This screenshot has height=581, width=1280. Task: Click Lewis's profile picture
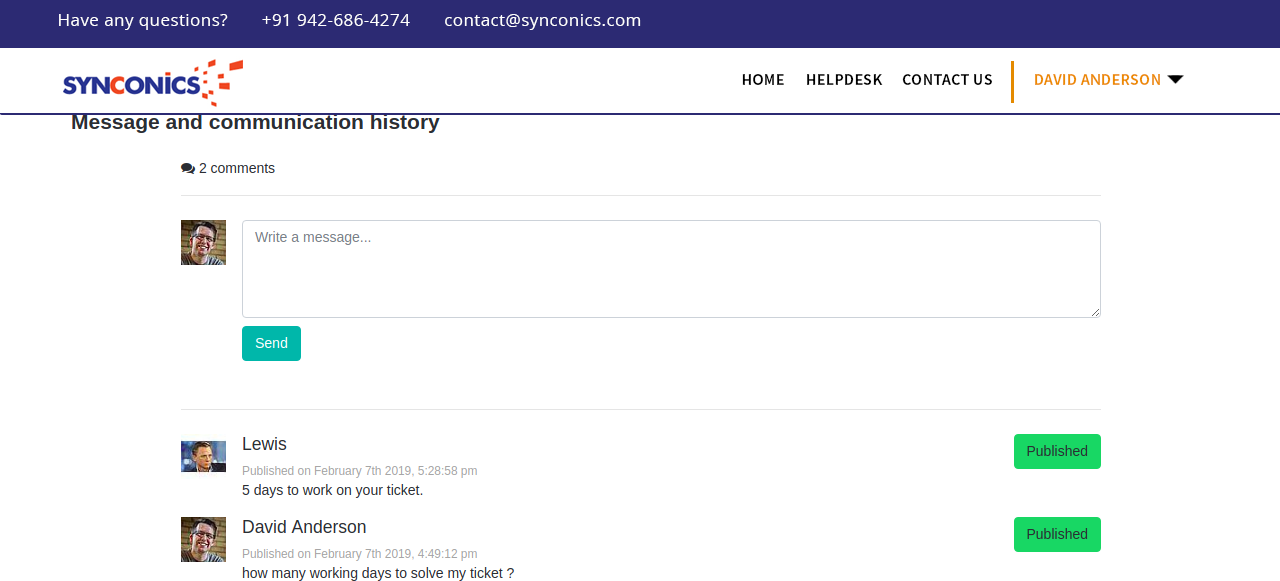[x=203, y=456]
